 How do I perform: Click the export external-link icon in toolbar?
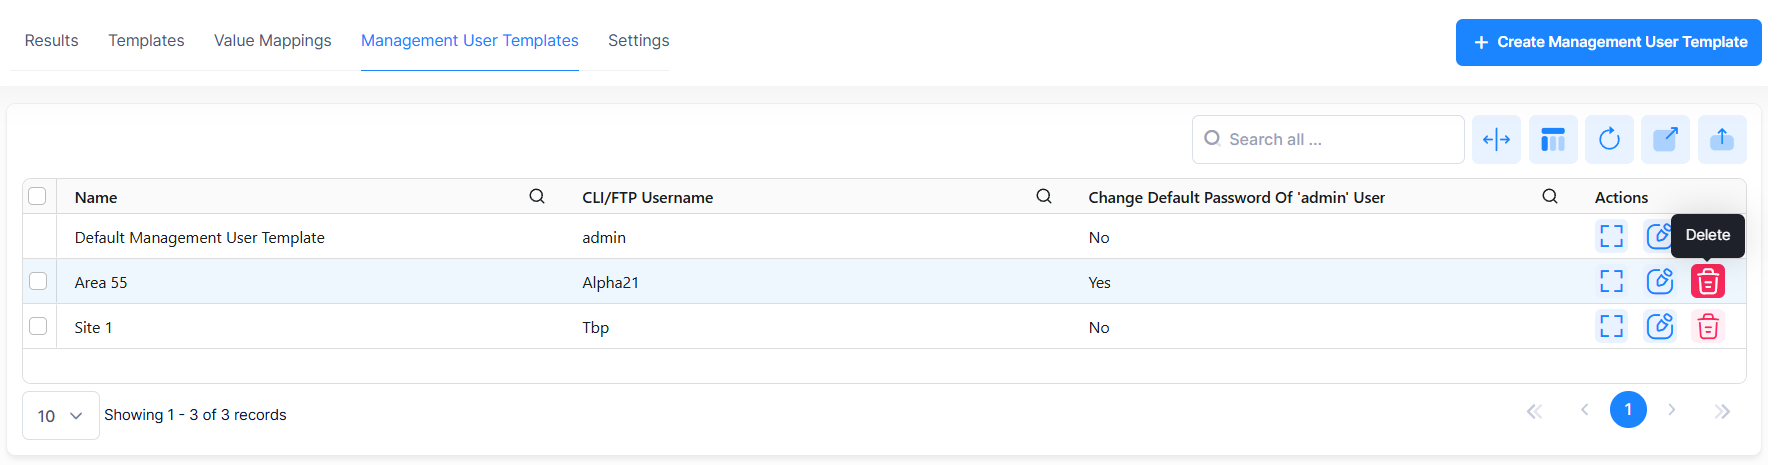1665,140
